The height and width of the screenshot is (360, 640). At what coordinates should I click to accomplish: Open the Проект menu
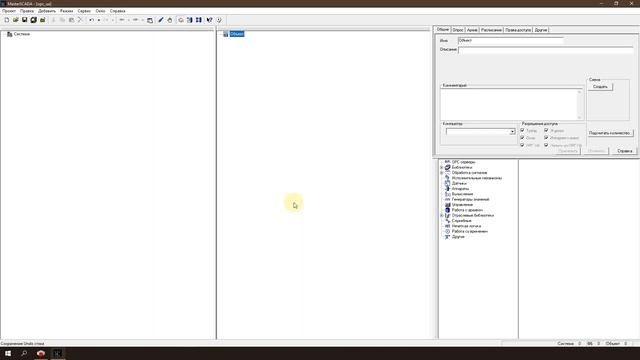9,11
